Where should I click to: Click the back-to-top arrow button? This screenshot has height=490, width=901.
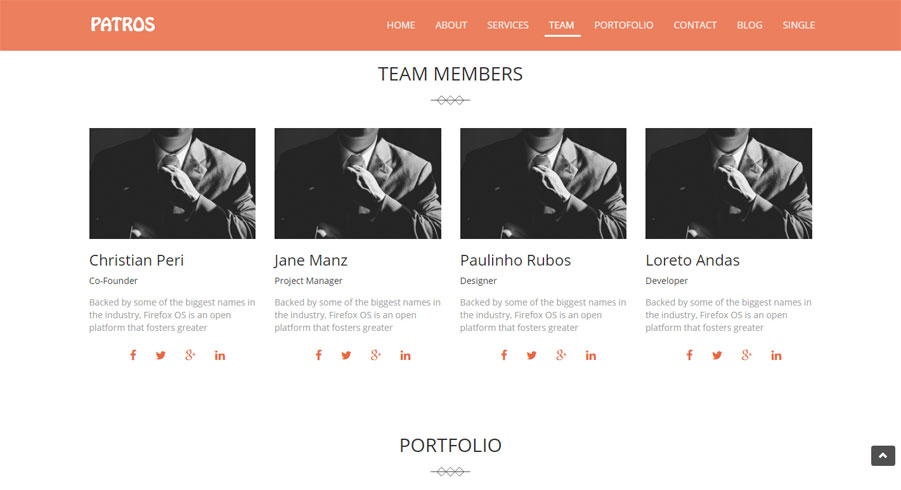883,456
